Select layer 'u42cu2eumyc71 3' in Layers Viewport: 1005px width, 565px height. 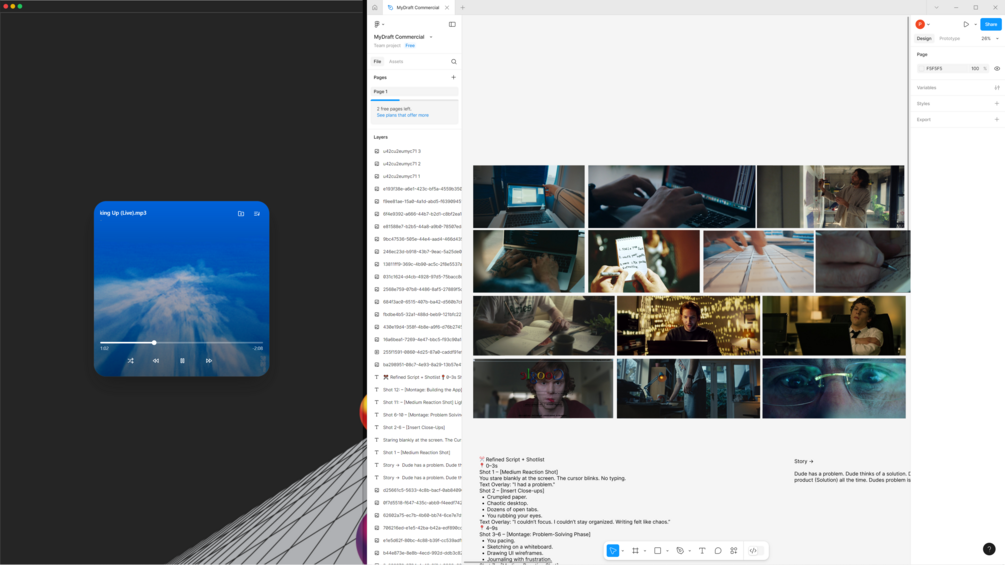[x=417, y=151]
